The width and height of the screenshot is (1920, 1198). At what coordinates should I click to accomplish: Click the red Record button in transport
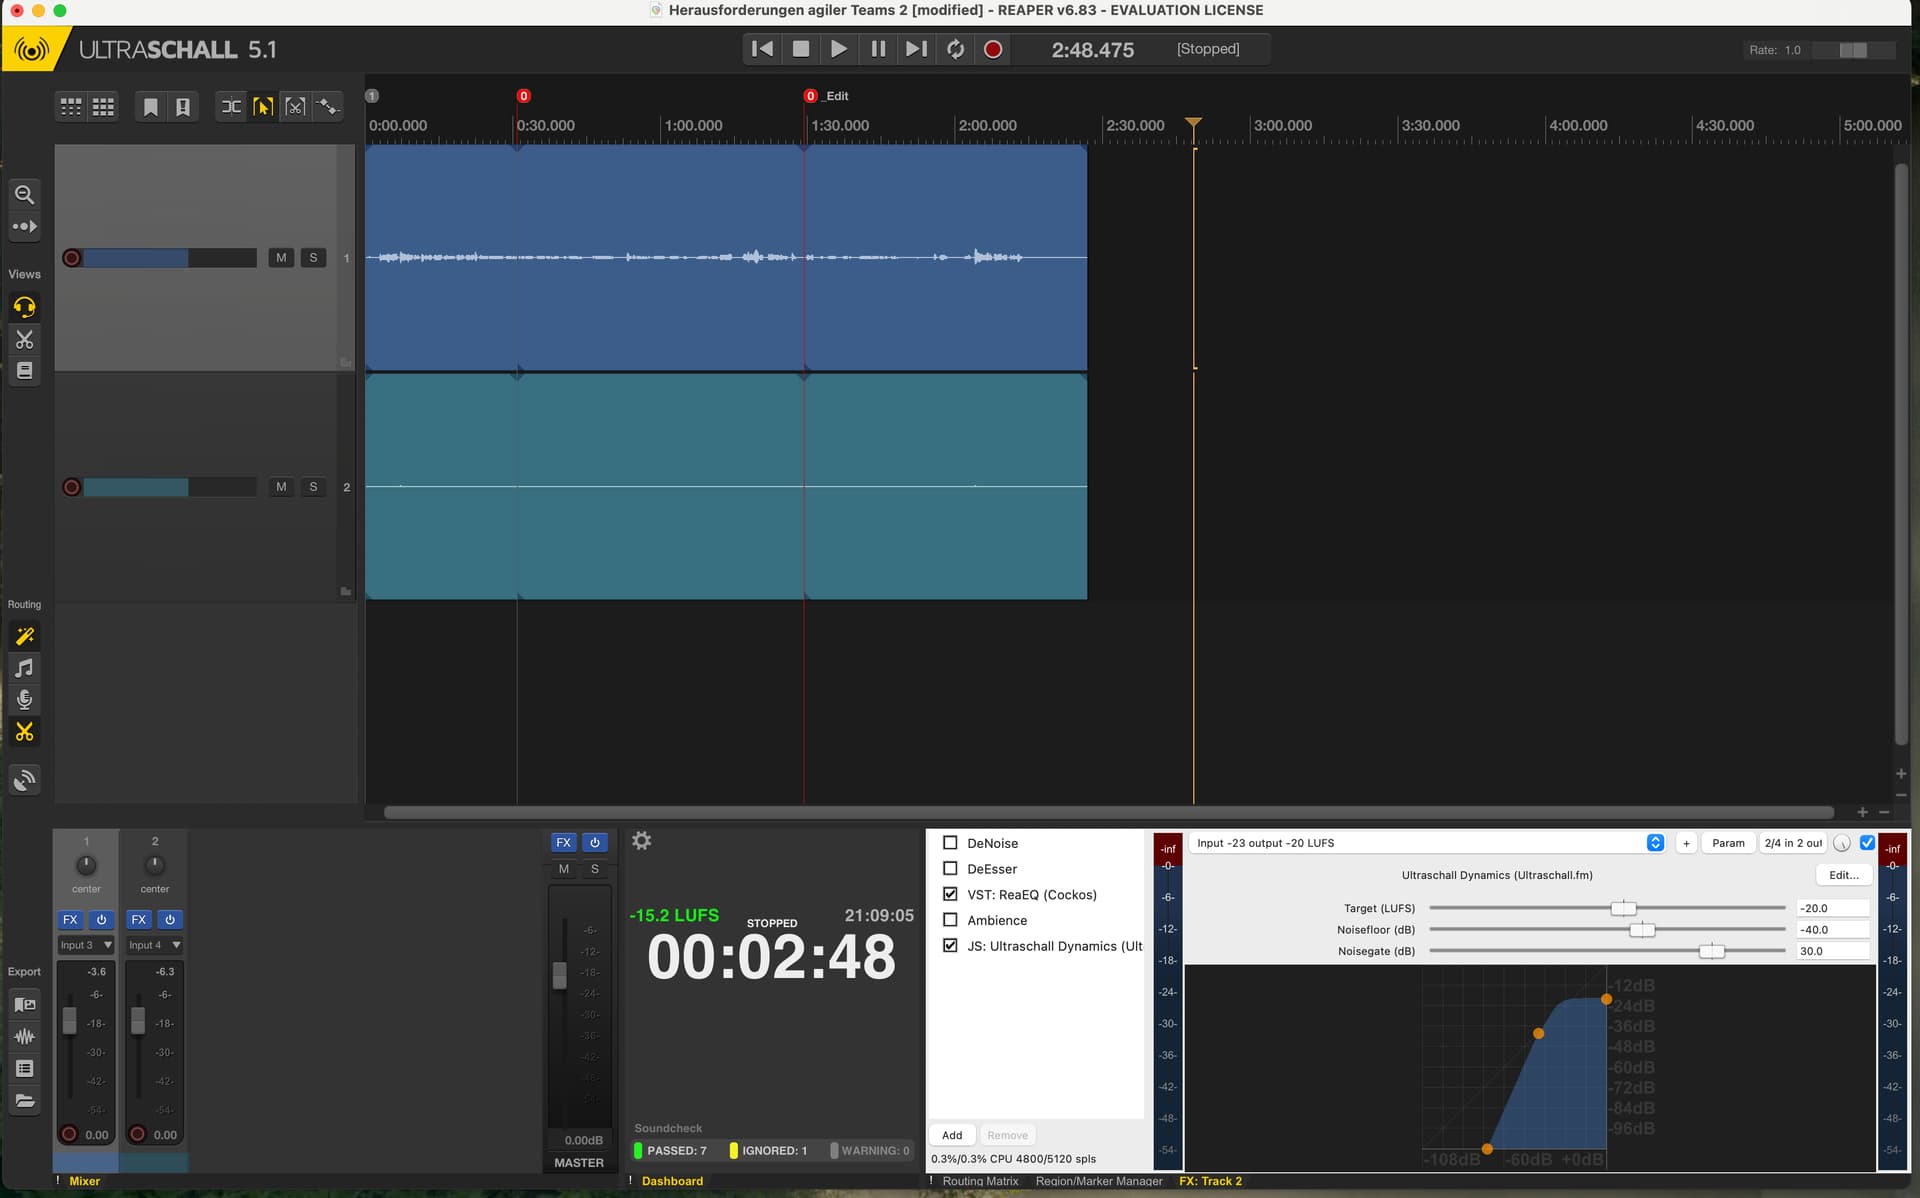click(x=993, y=49)
